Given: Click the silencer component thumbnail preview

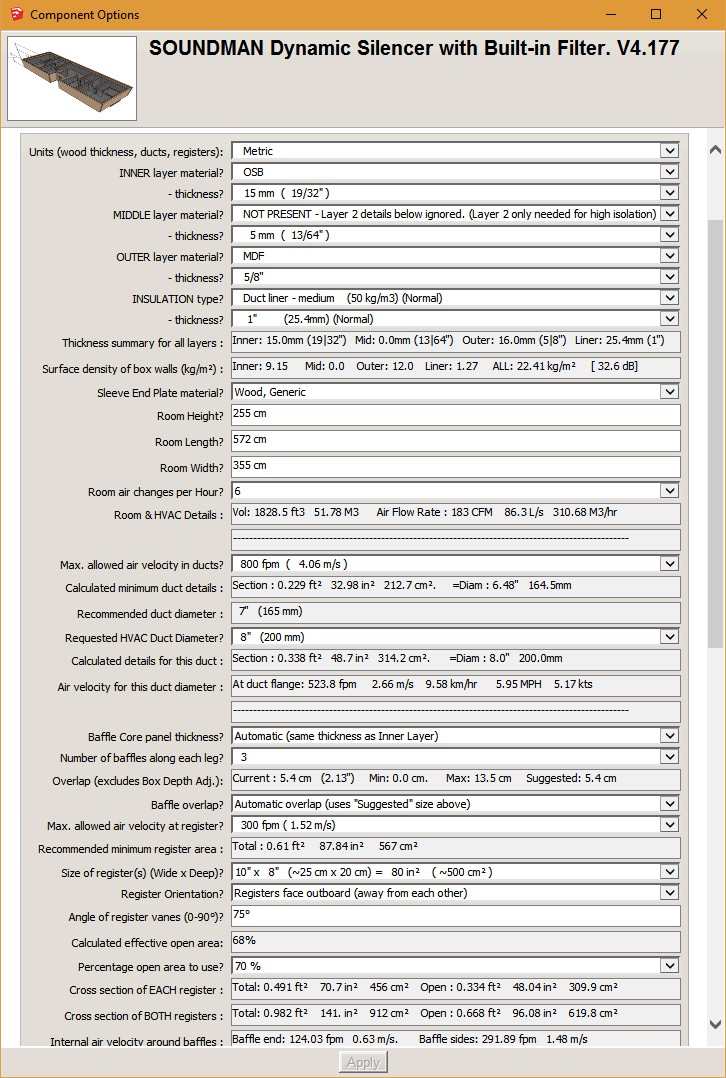Looking at the screenshot, I should click(72, 78).
